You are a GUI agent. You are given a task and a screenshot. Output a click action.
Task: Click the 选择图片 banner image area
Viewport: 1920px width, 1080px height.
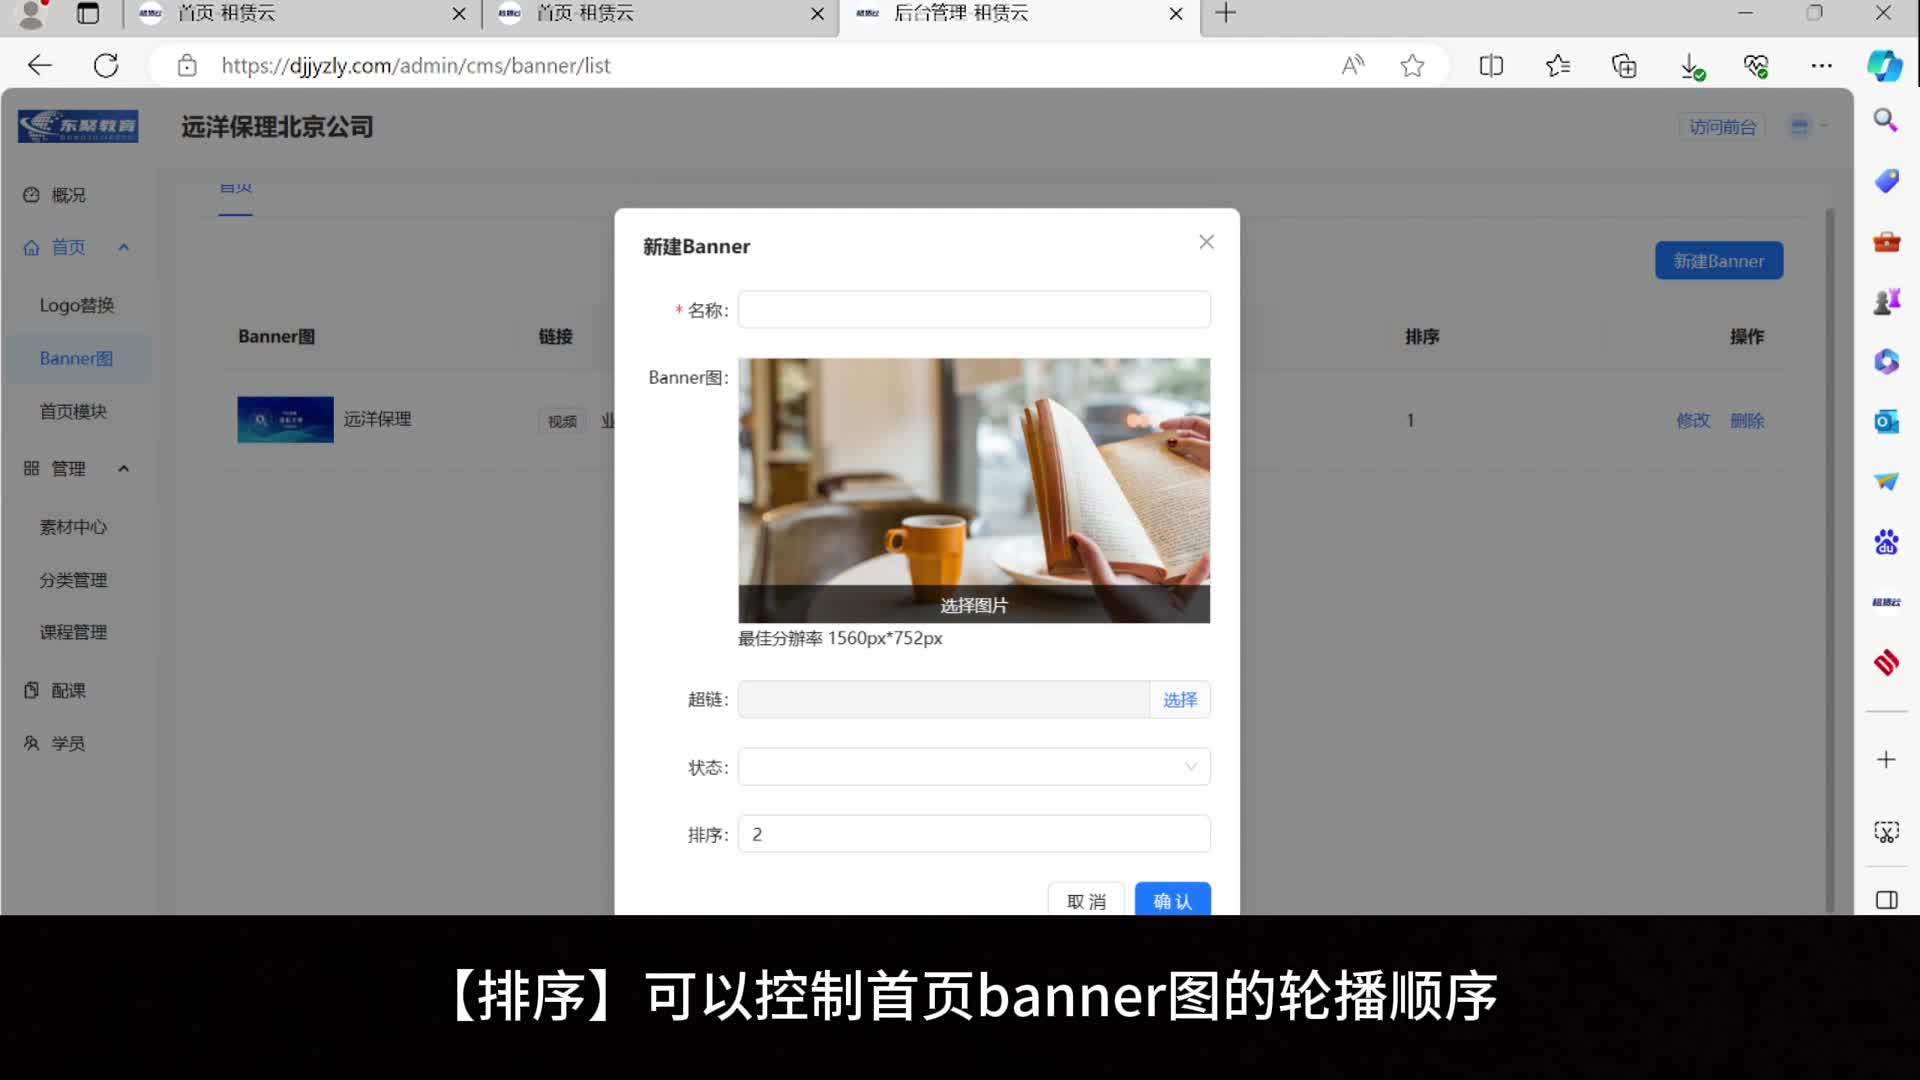[x=973, y=605]
